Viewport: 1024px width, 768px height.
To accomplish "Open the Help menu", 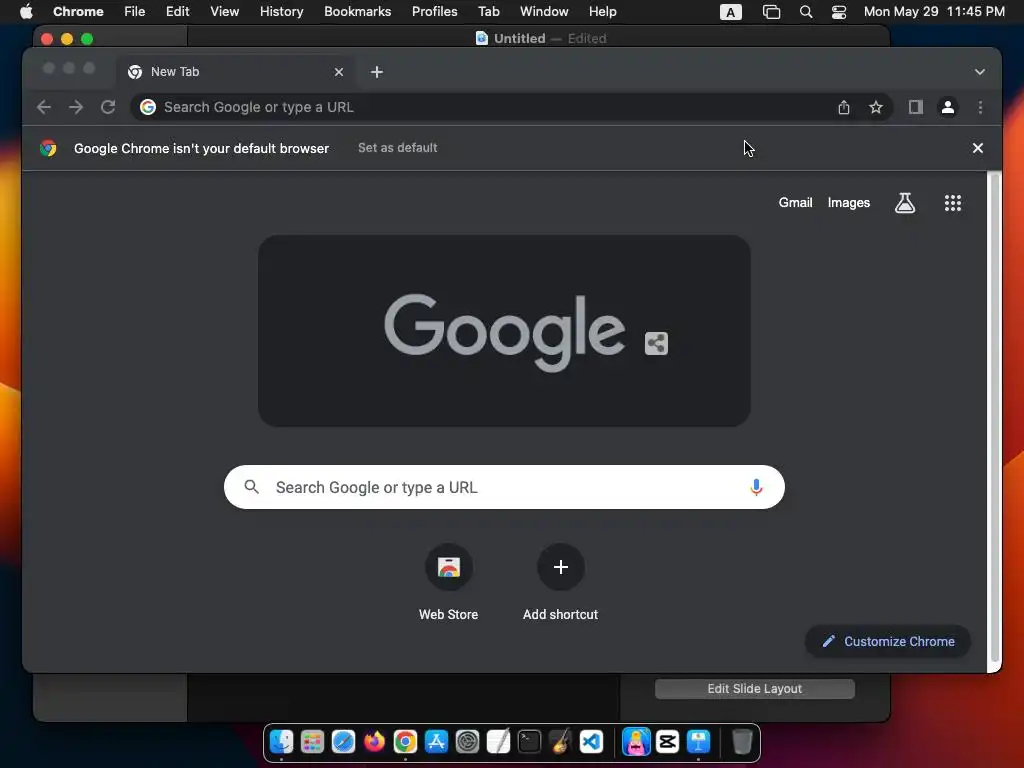I will pos(602,12).
